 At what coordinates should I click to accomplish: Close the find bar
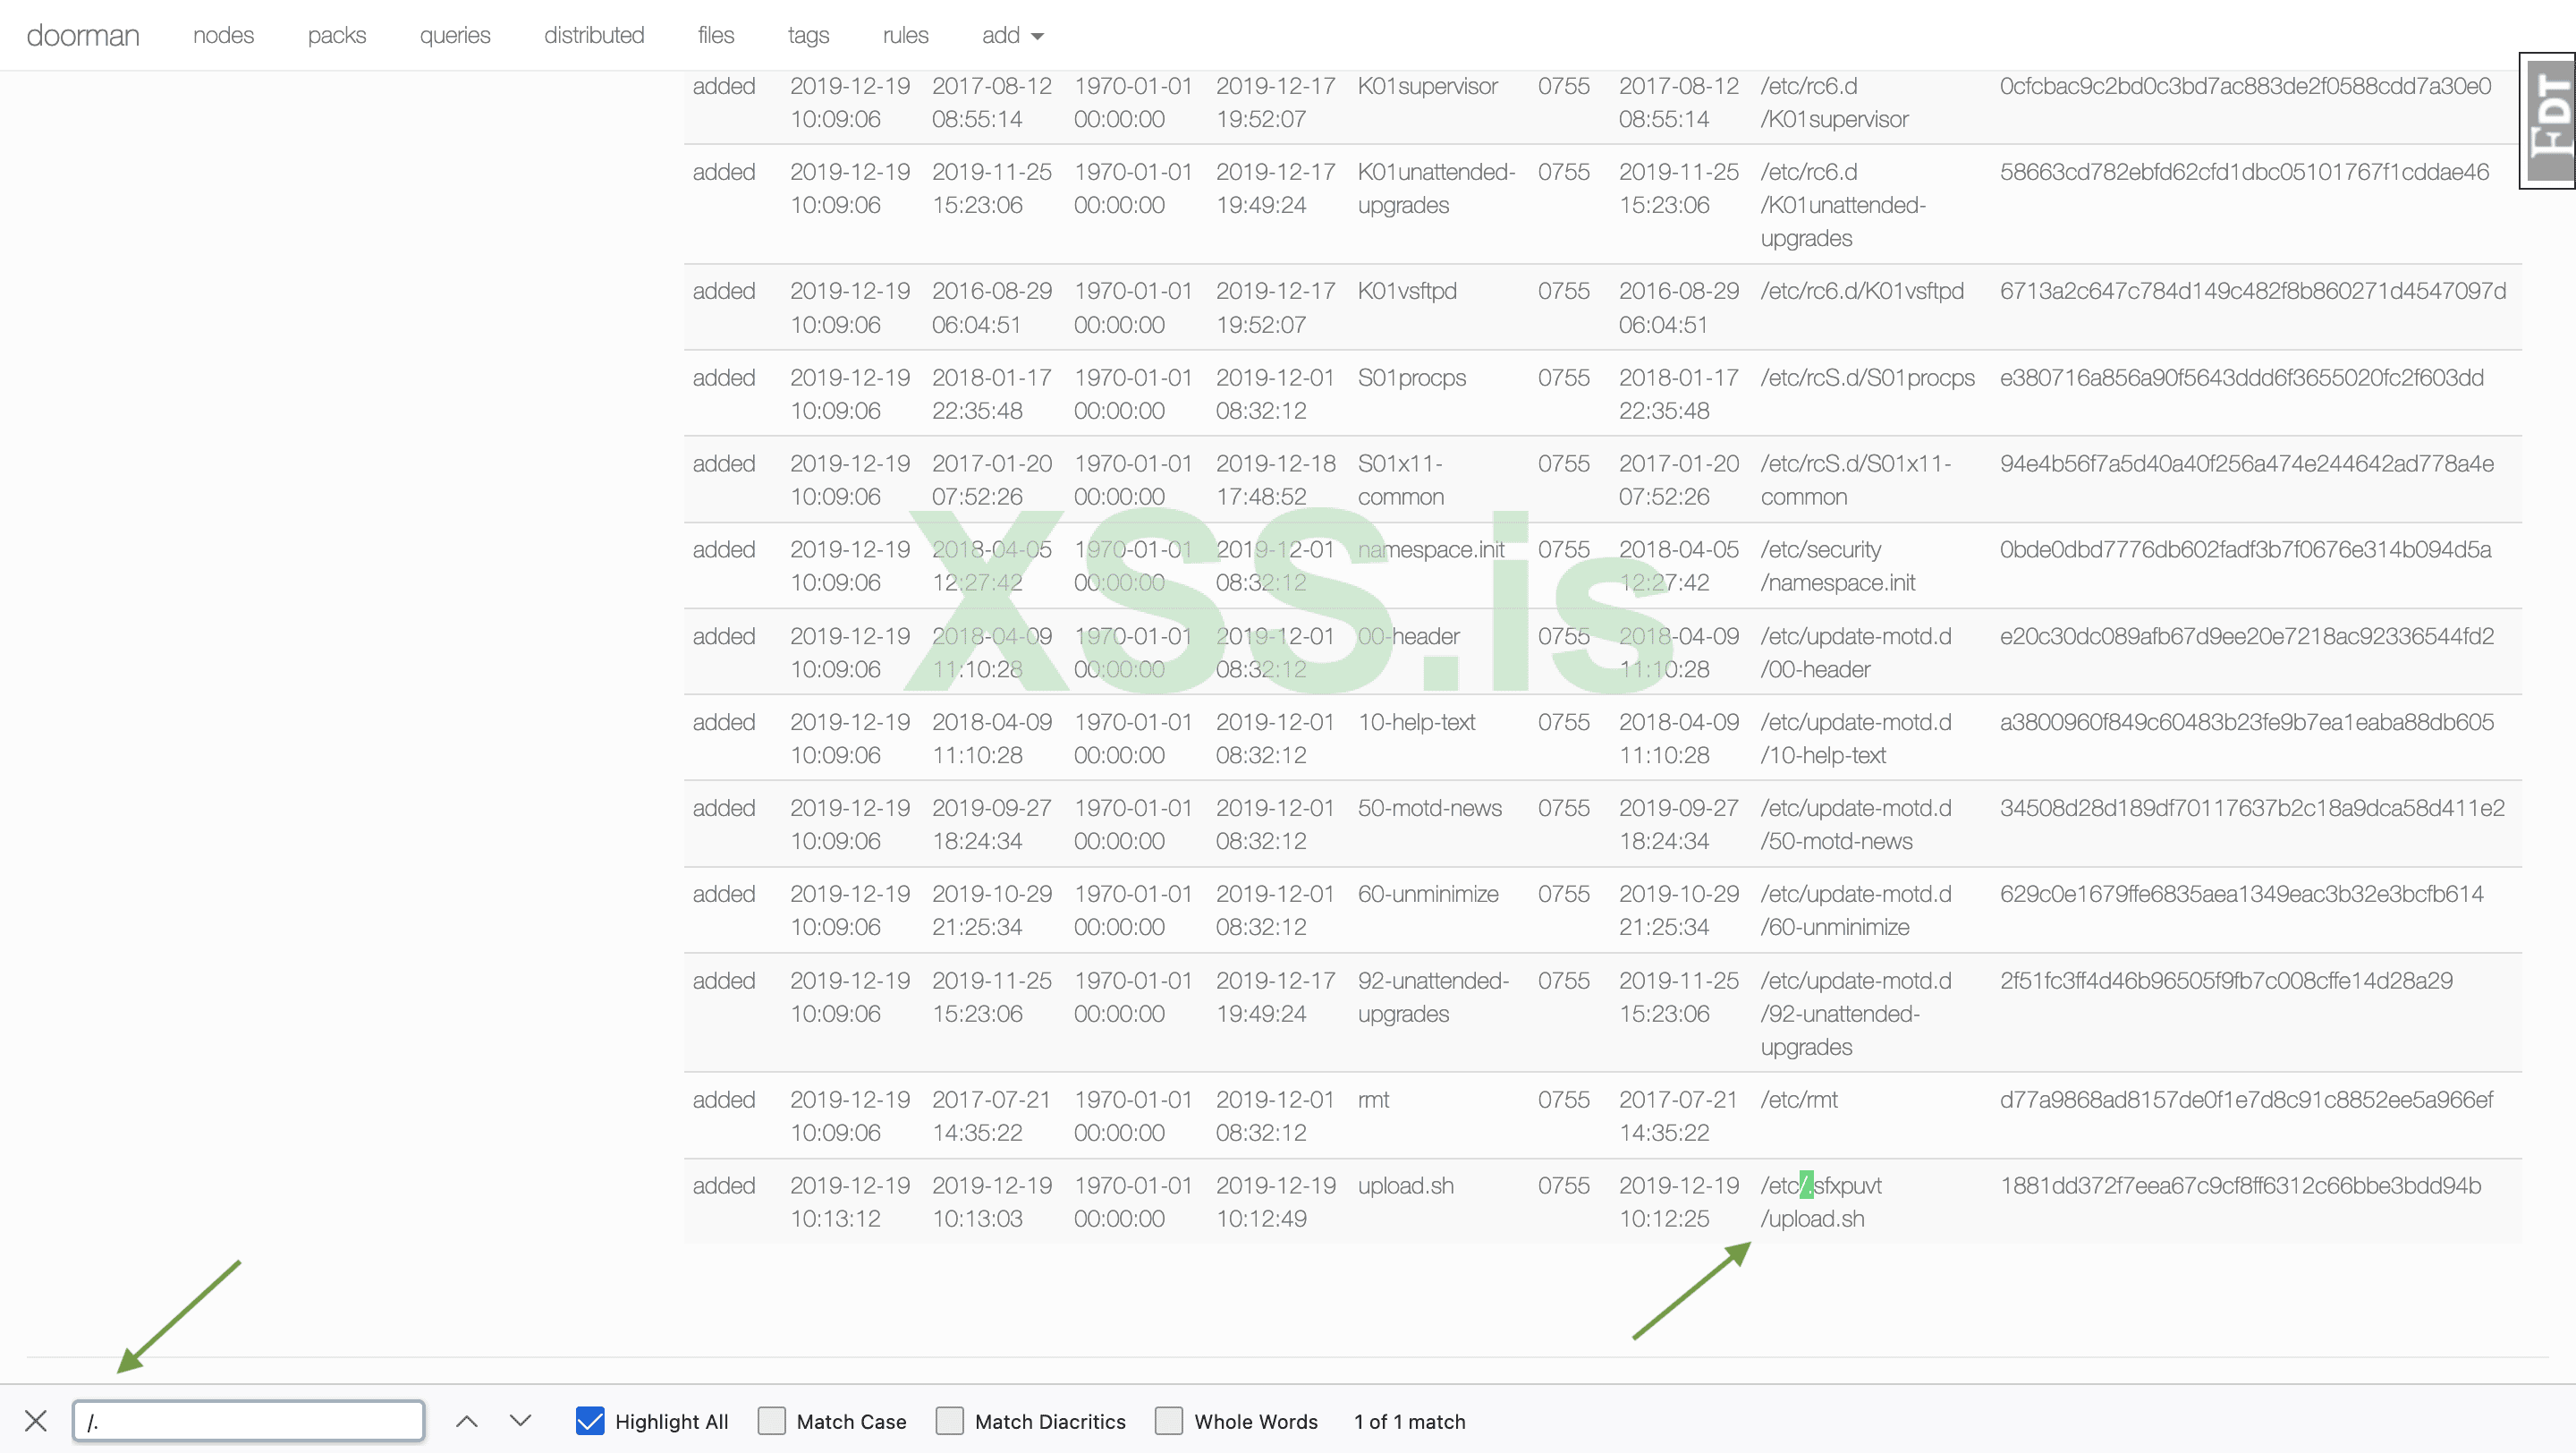tap(36, 1420)
